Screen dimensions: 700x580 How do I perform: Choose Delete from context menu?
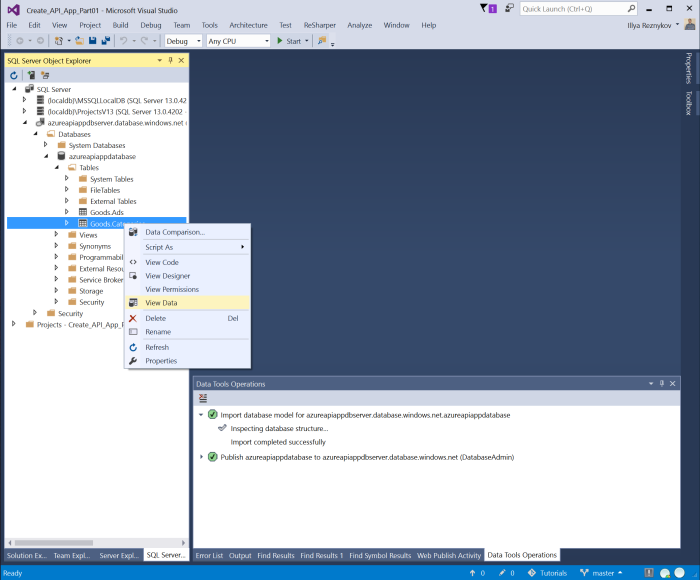coord(188,318)
